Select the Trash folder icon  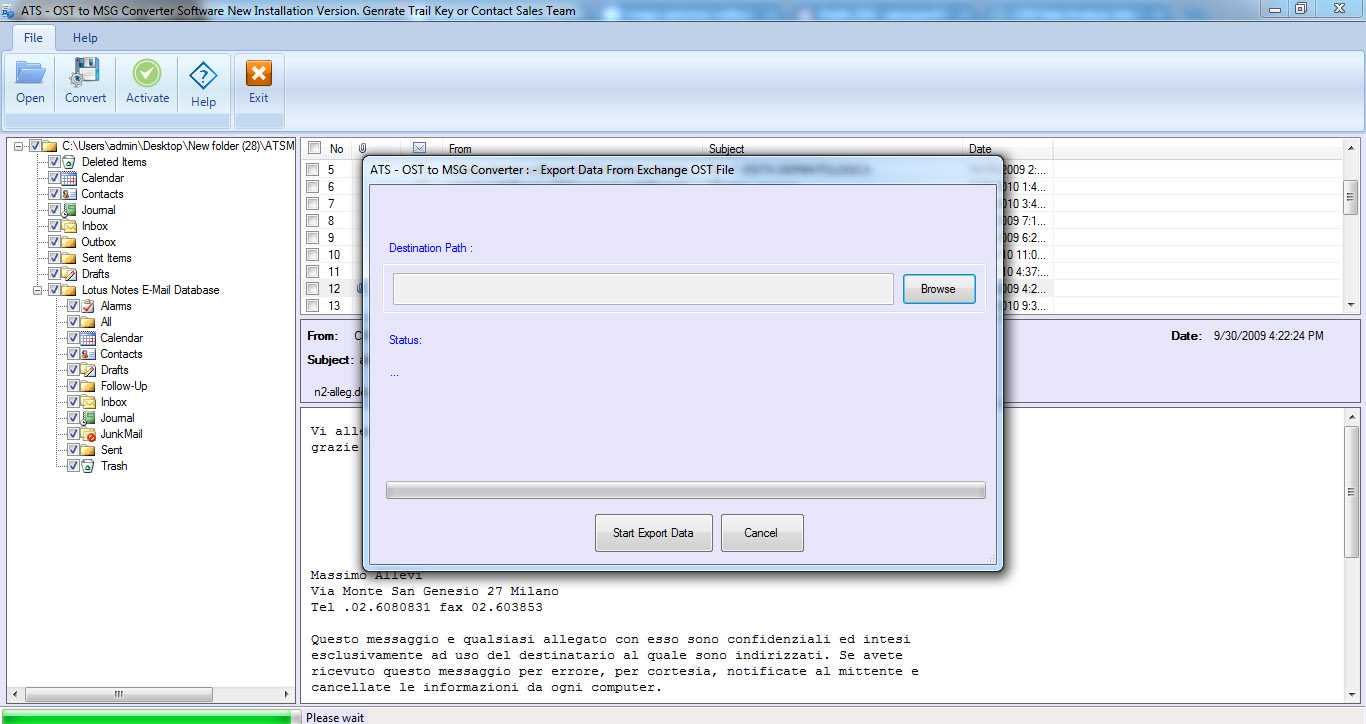point(88,466)
